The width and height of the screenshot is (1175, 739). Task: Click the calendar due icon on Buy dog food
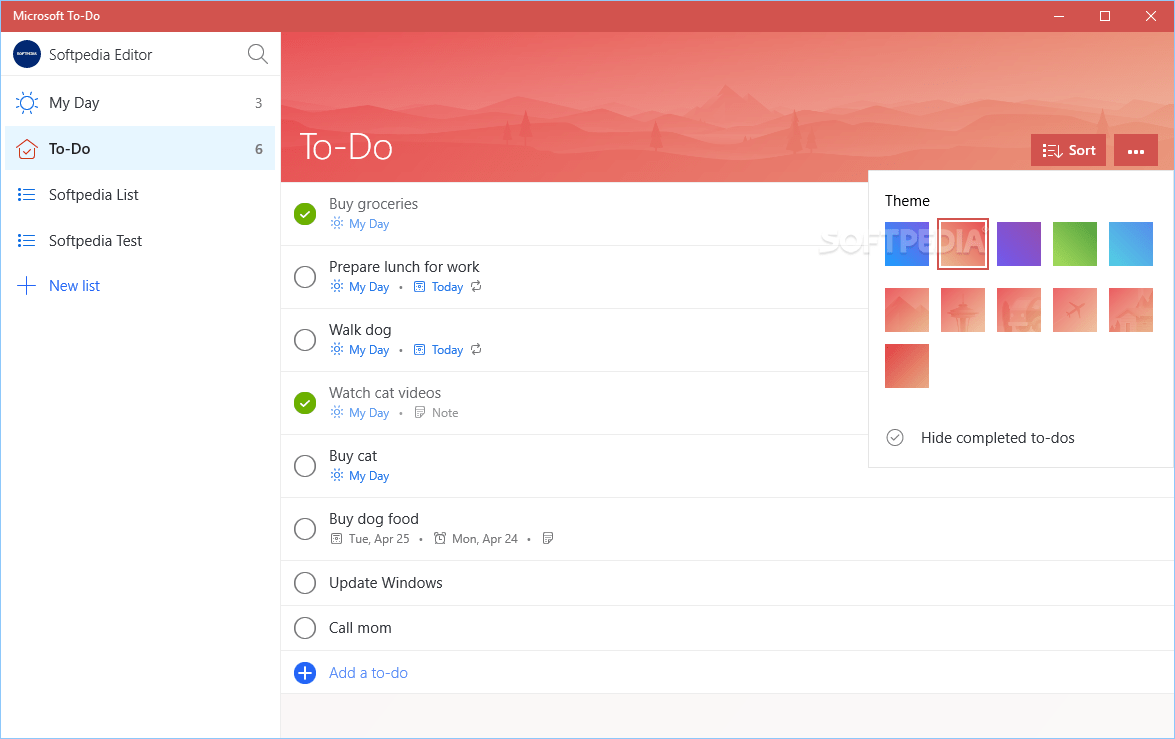[x=336, y=538]
